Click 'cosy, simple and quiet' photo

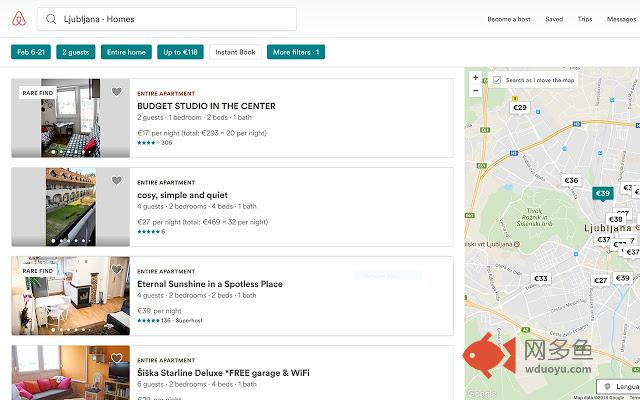pos(70,207)
